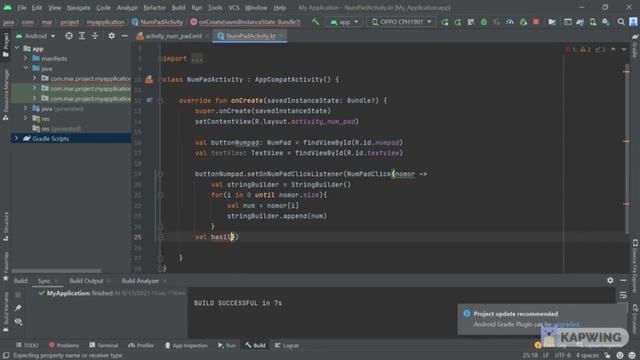Click the user account avatar icon
The height and width of the screenshot is (360, 640).
point(633,22)
